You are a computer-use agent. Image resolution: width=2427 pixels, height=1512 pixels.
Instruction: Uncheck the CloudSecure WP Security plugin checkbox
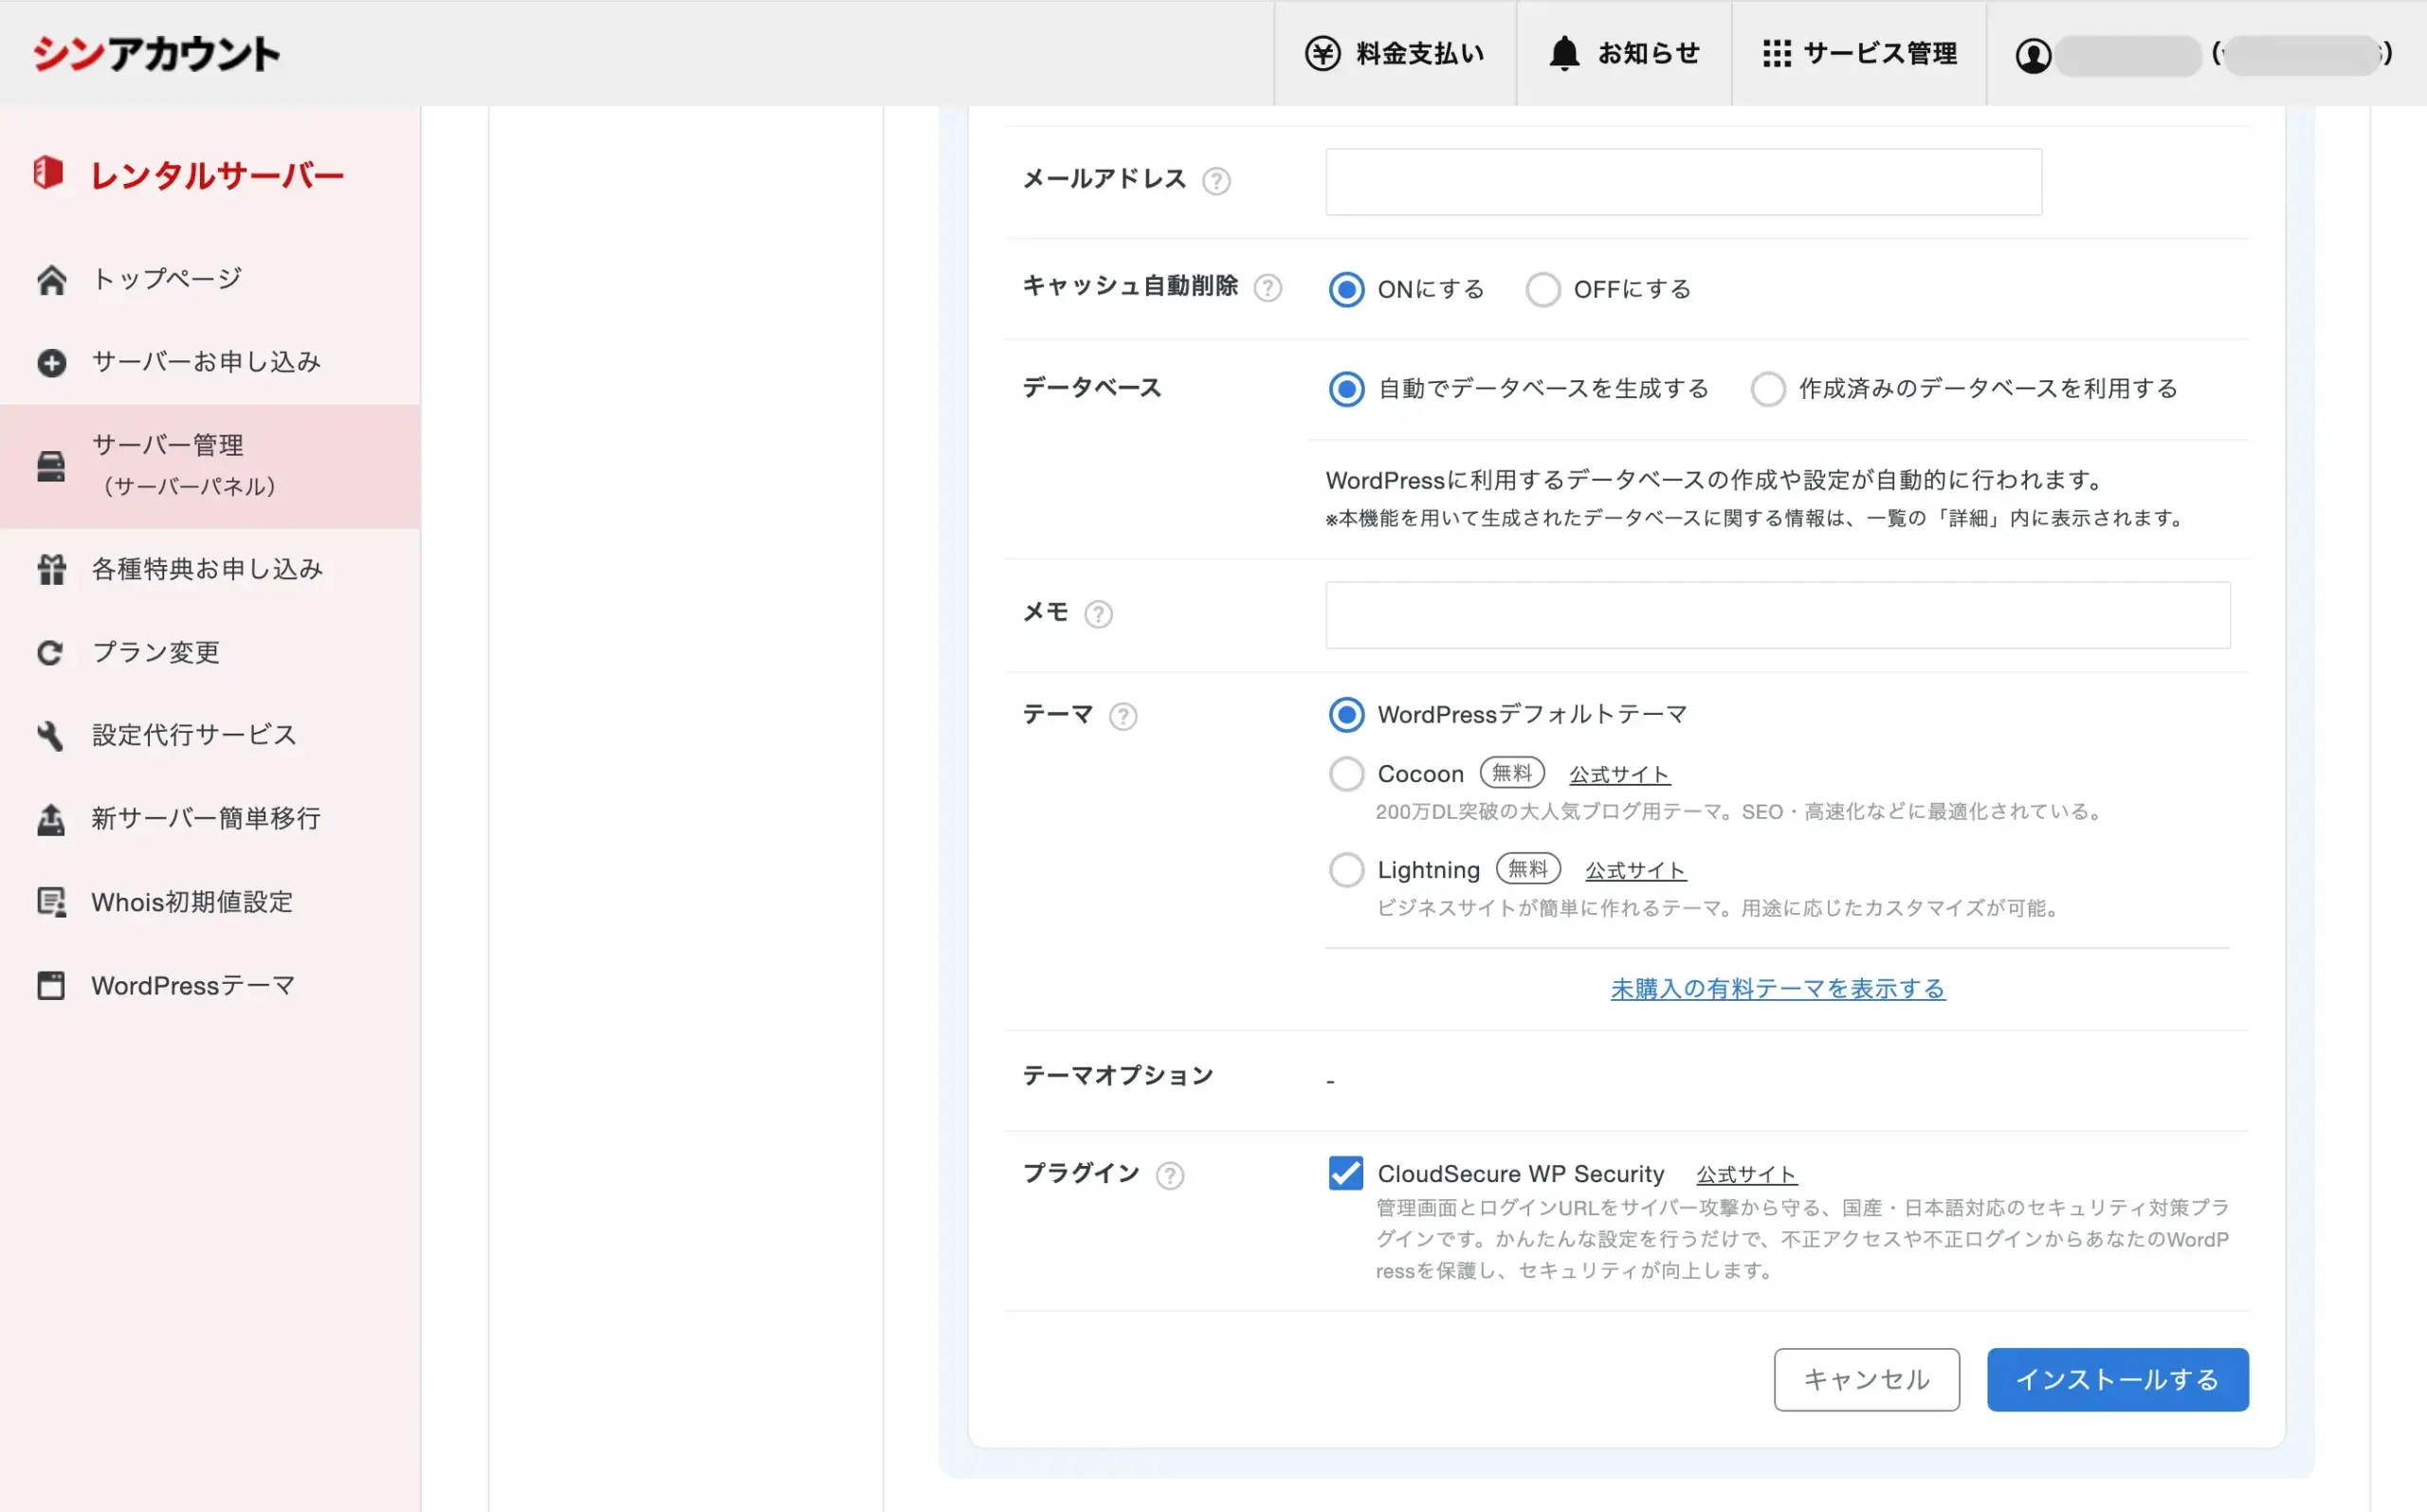pyautogui.click(x=1345, y=1173)
